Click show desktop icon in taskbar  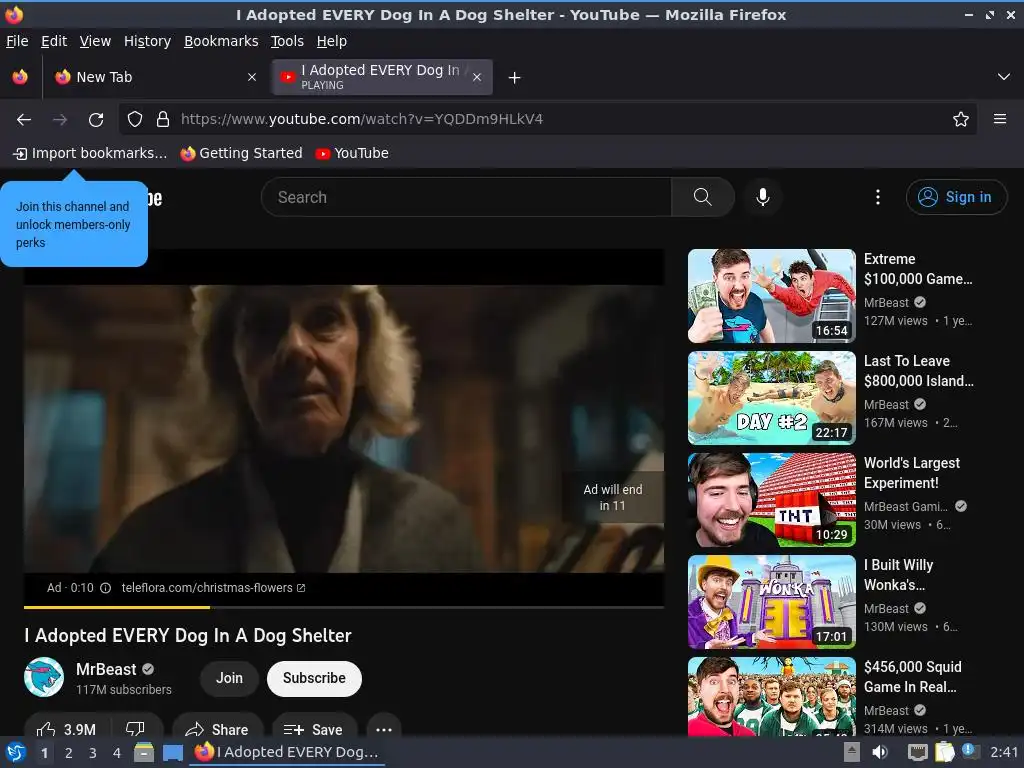pyautogui.click(x=172, y=752)
